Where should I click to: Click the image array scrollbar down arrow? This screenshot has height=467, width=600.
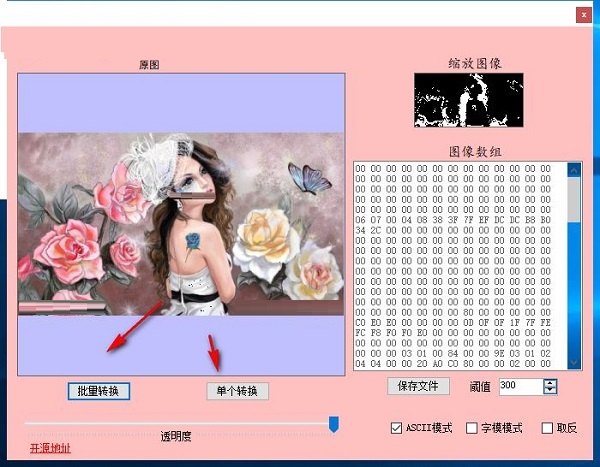[574, 362]
